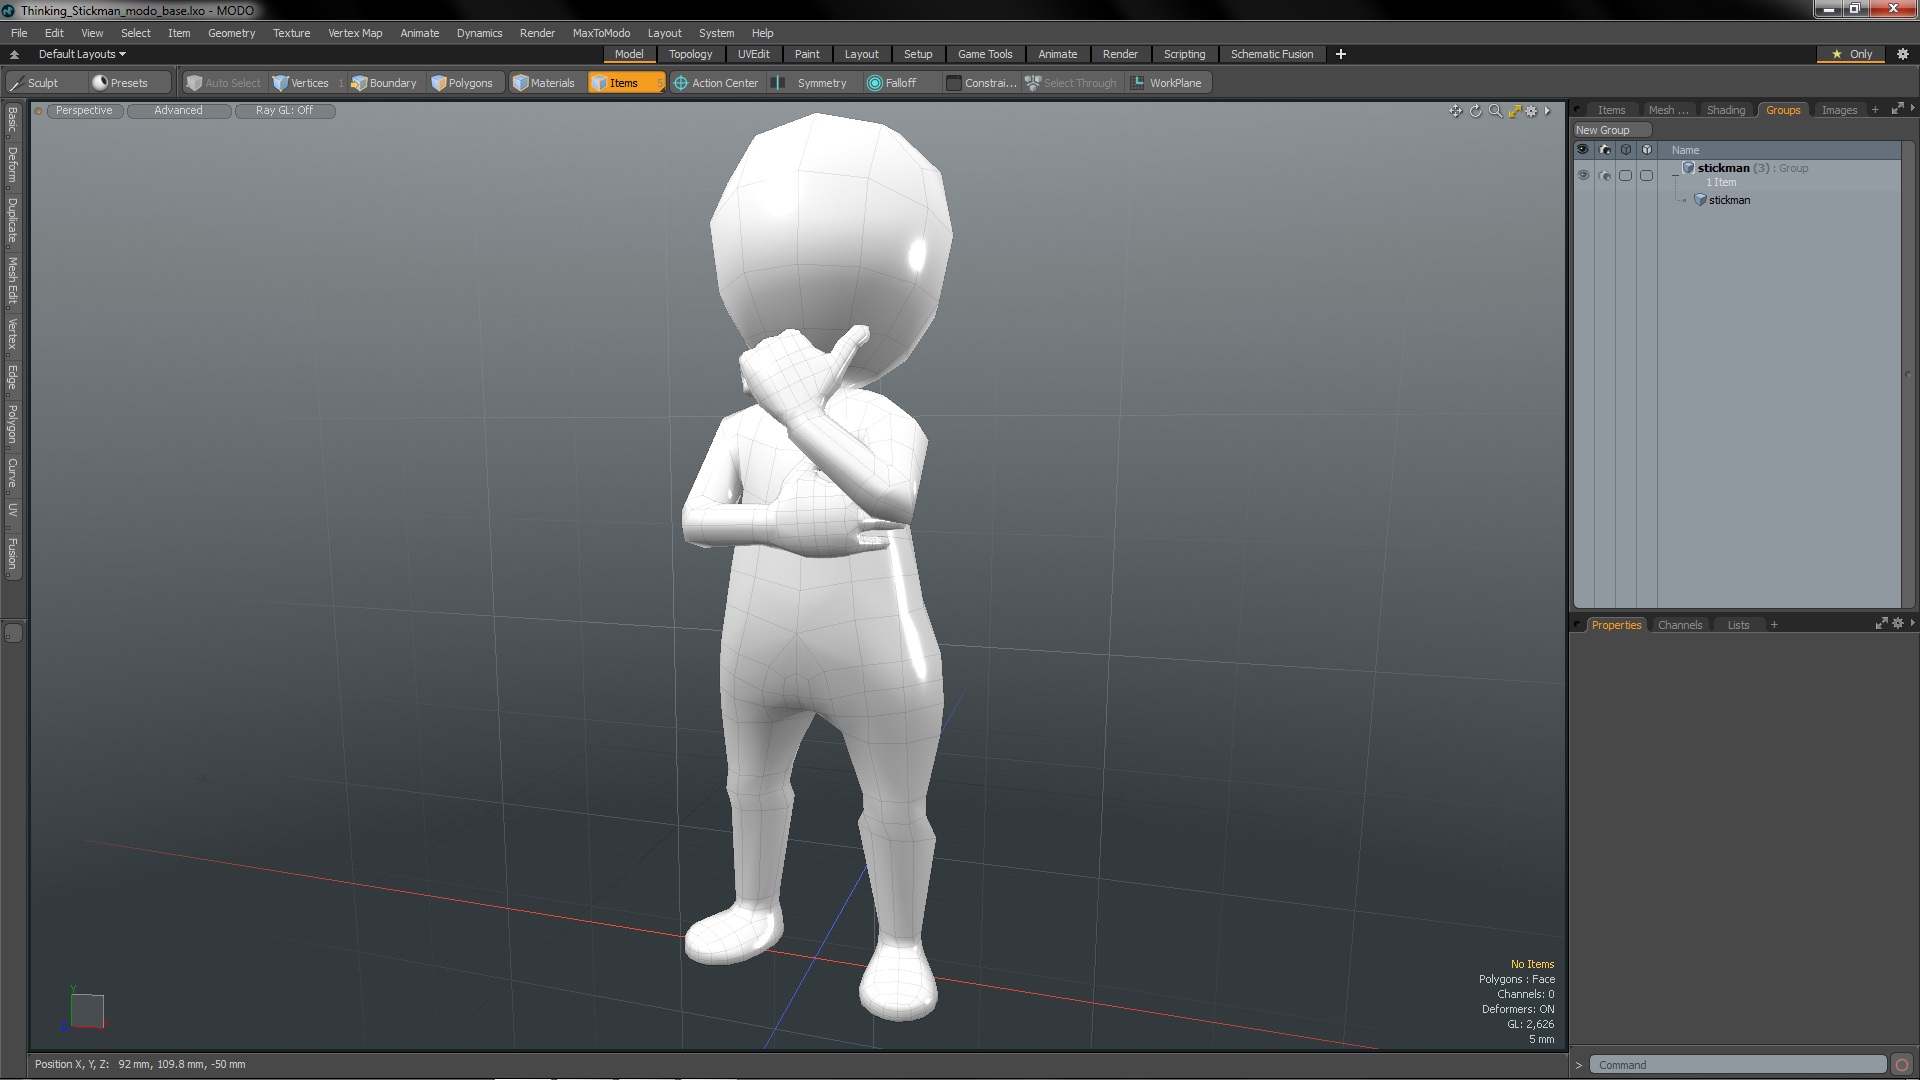This screenshot has width=1920, height=1080.
Task: Open Default Layouts dropdown
Action: click(x=82, y=54)
